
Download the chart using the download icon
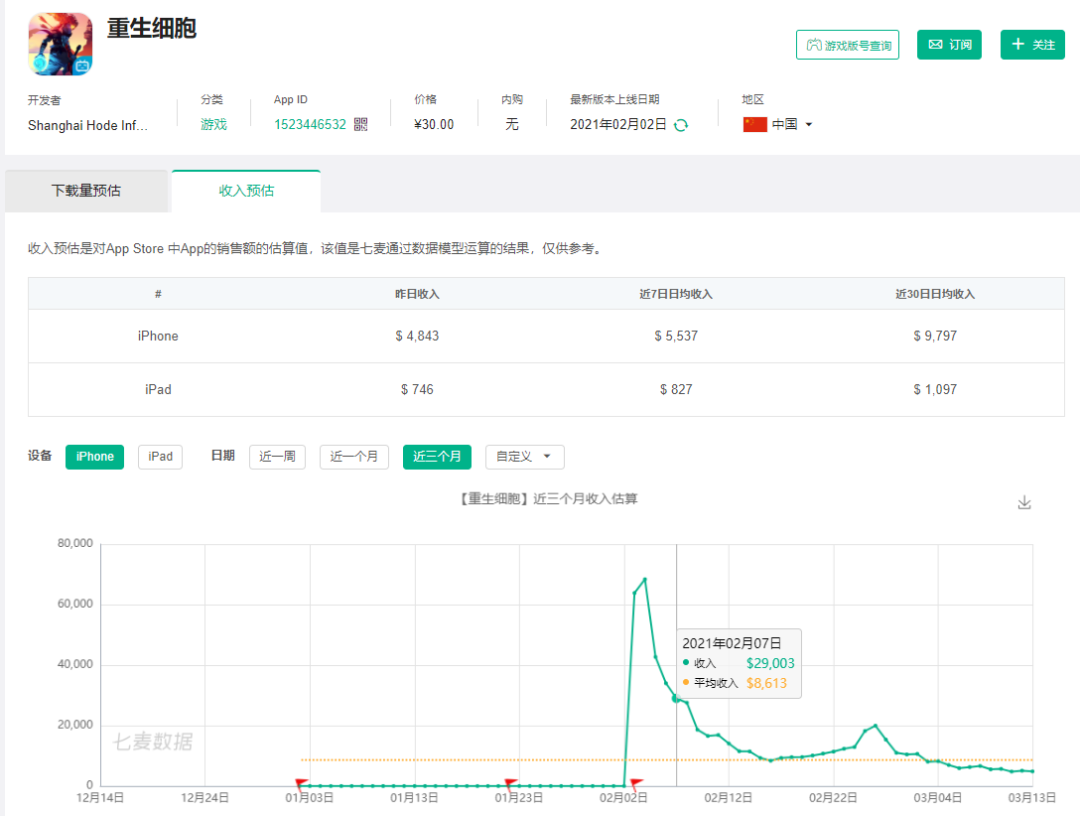pyautogui.click(x=1024, y=502)
